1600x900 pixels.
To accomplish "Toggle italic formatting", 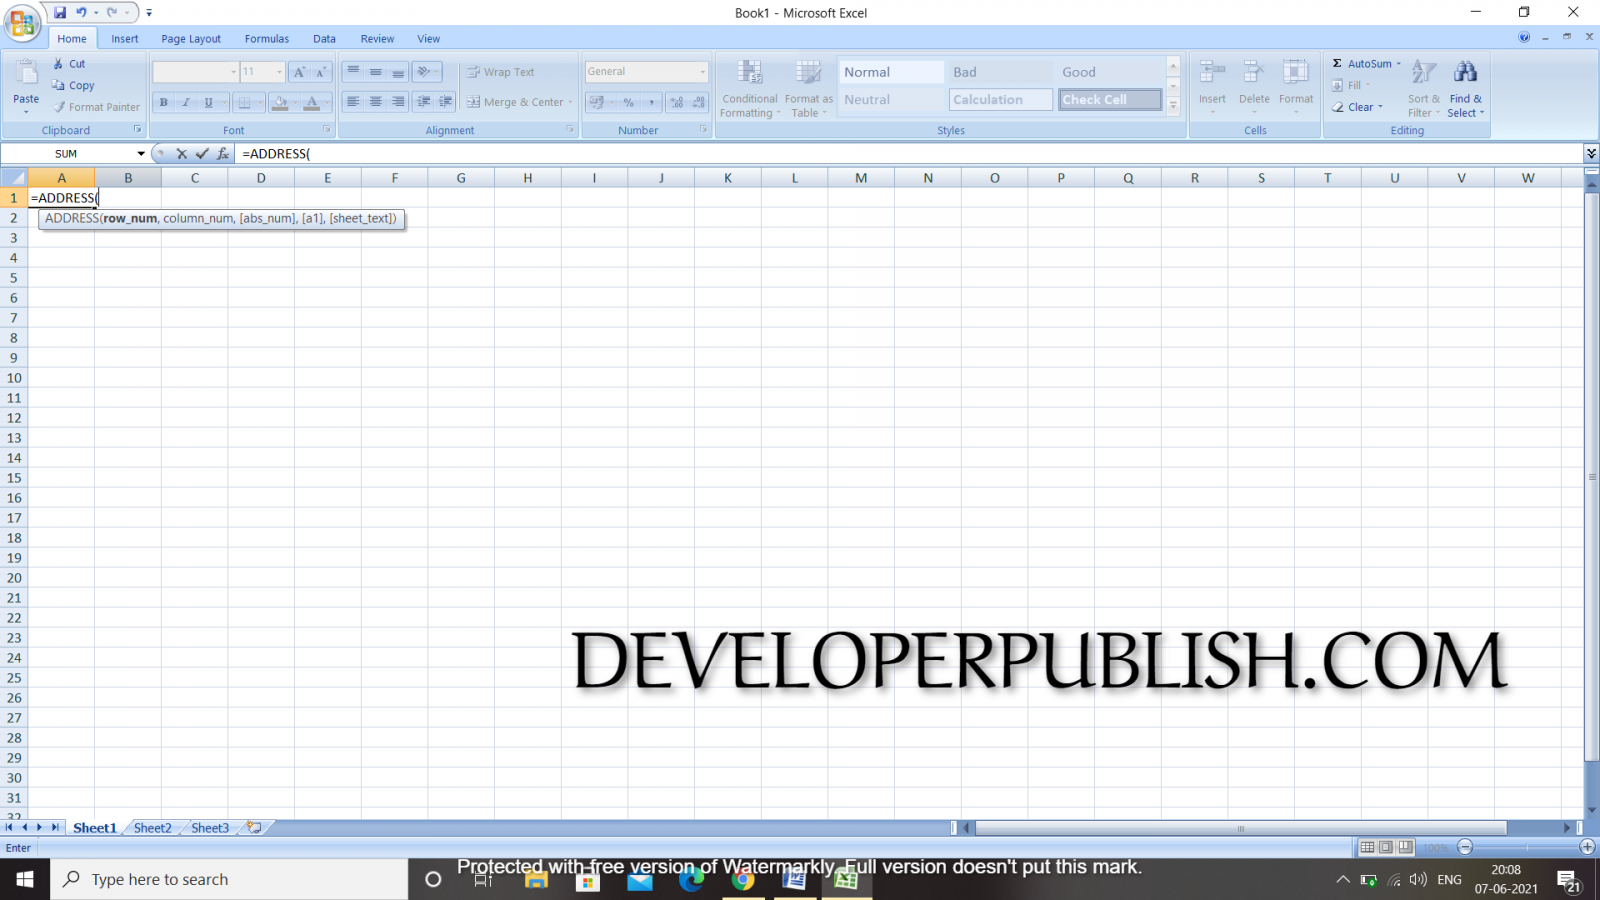I will [x=185, y=101].
